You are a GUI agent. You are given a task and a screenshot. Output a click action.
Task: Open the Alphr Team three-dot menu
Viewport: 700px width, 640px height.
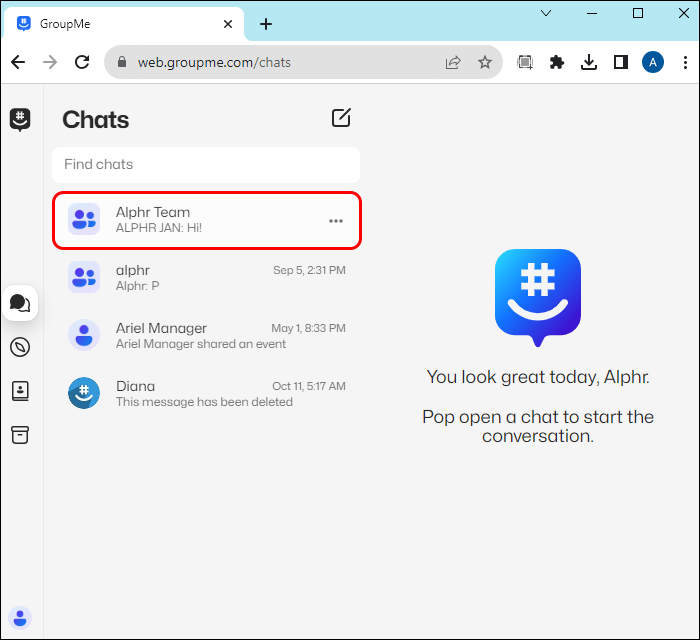click(x=336, y=221)
